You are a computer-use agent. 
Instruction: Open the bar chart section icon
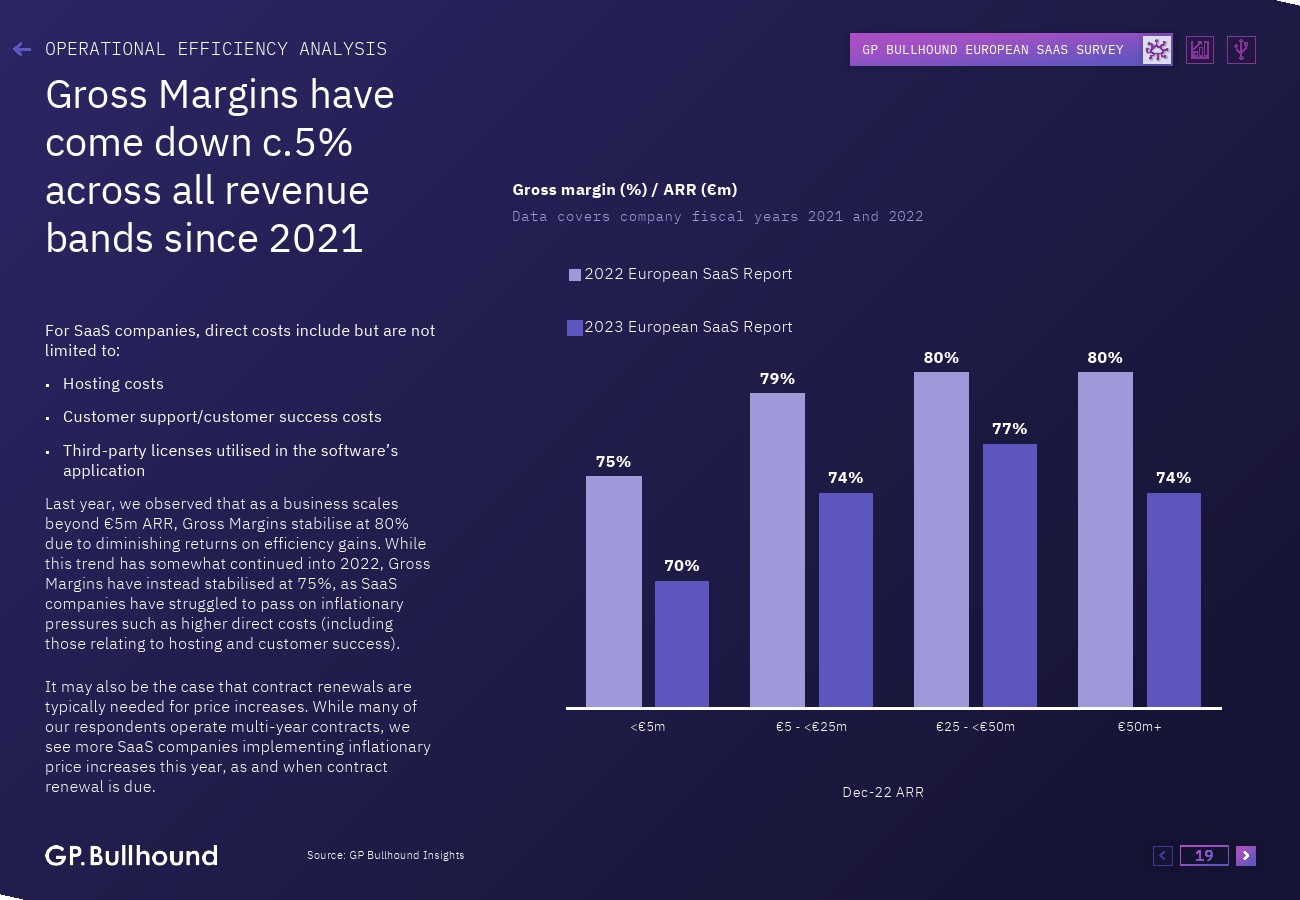(x=1200, y=50)
